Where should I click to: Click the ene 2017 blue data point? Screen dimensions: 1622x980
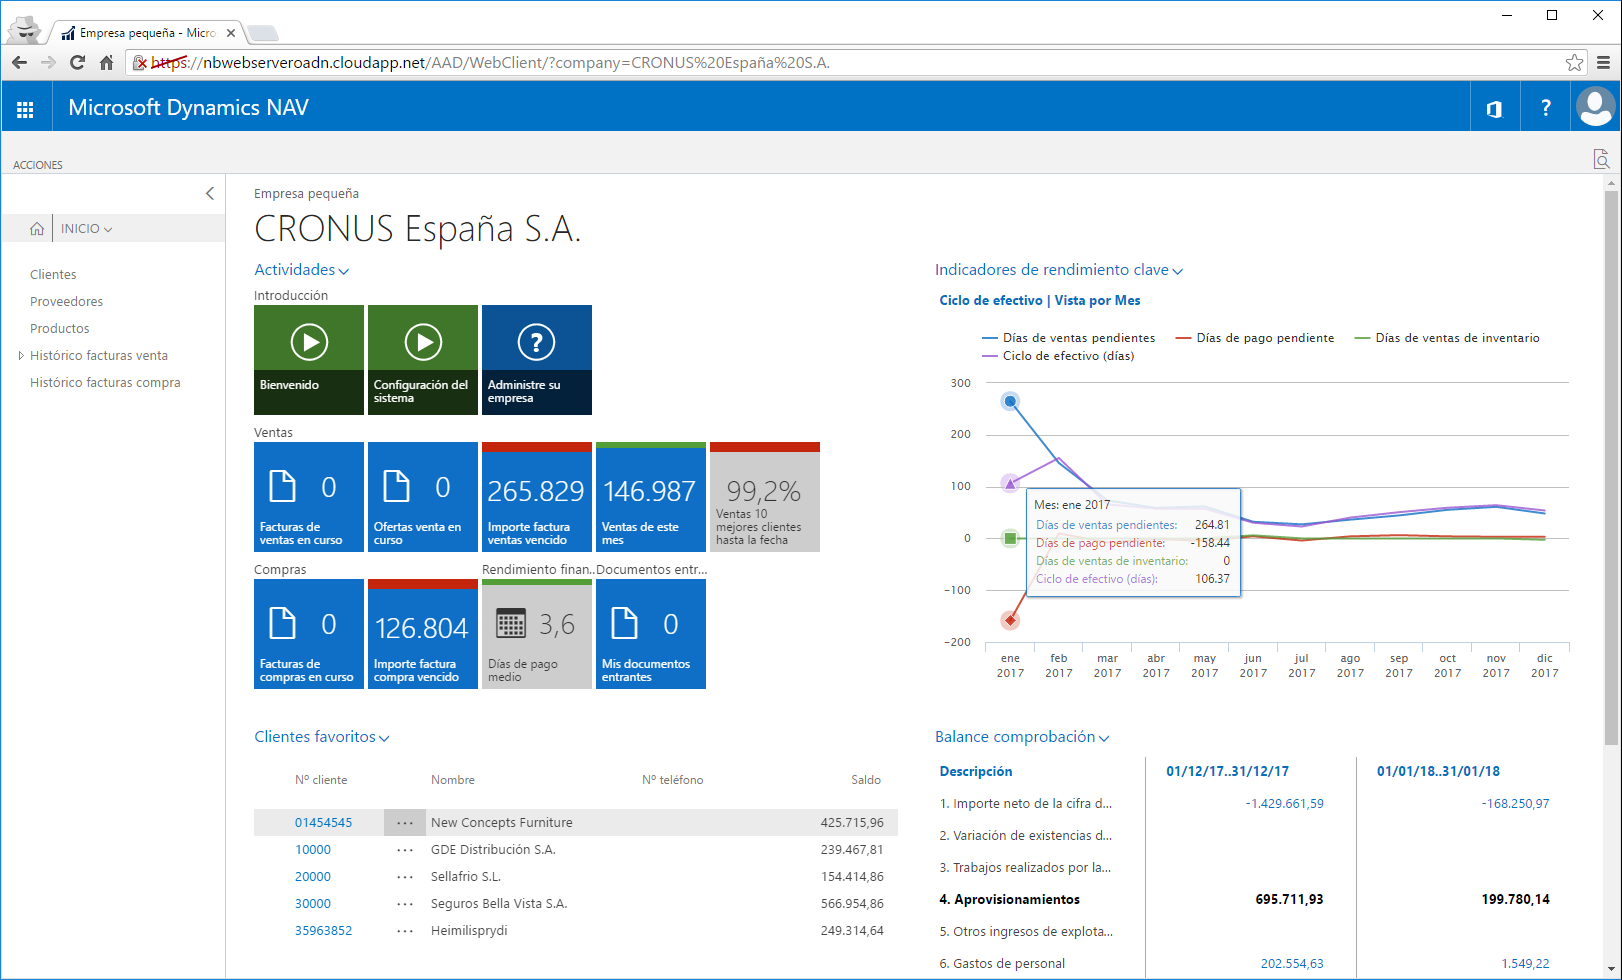coord(1010,401)
